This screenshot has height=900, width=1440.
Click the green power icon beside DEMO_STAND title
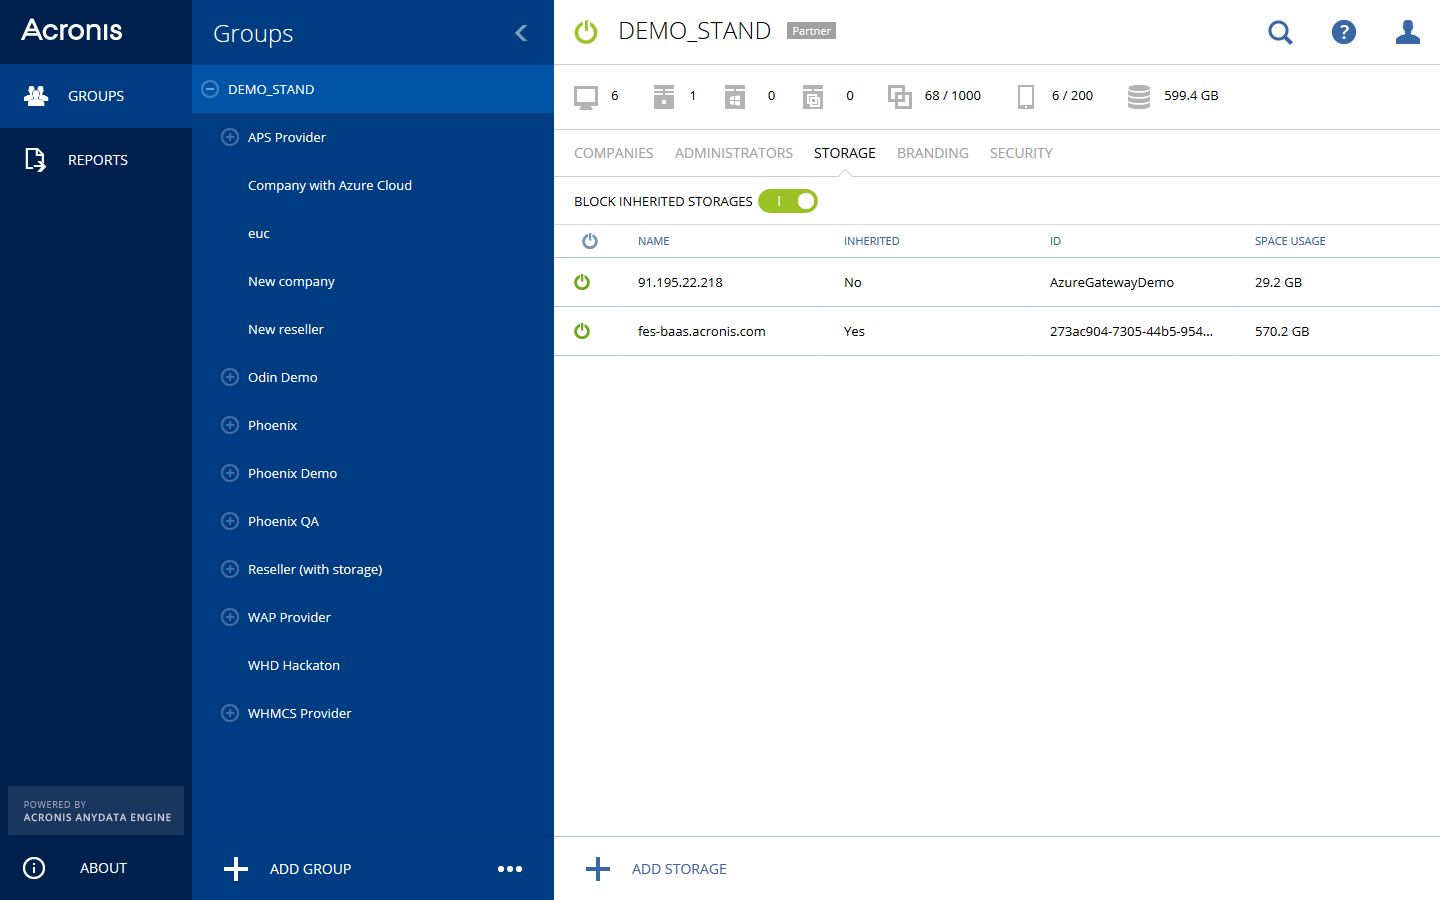coord(586,32)
